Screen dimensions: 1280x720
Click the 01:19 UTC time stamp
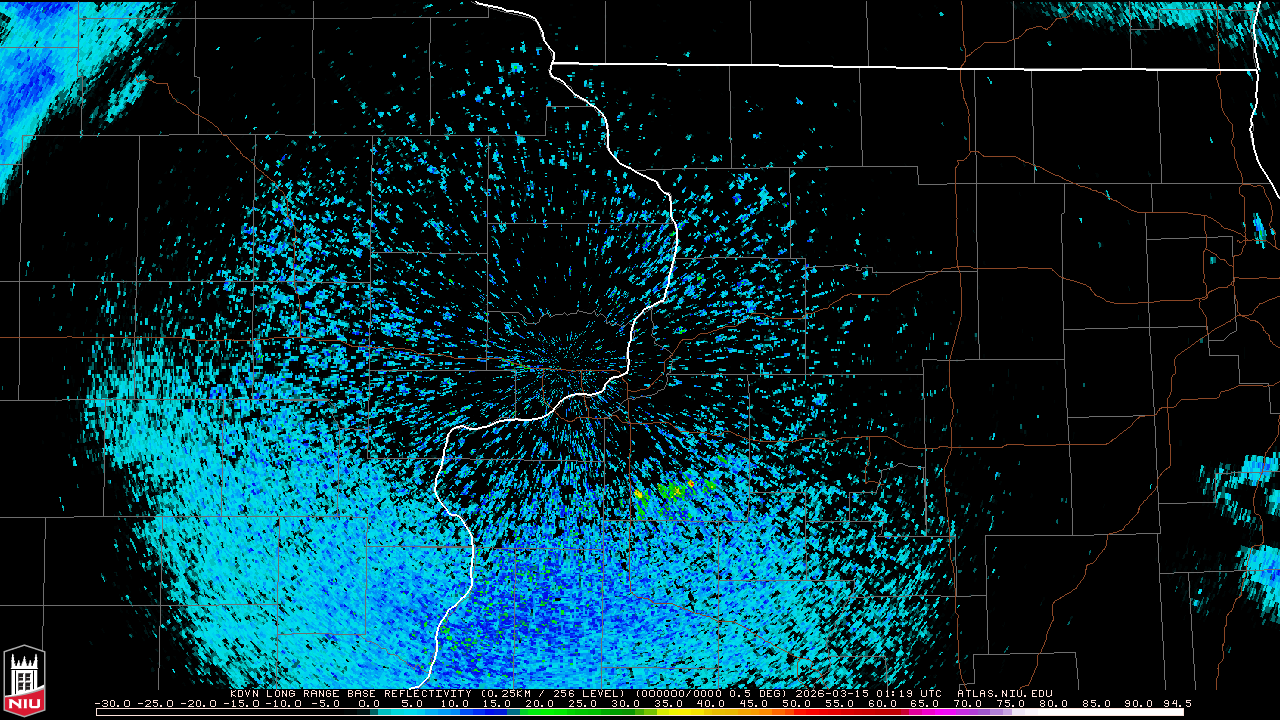908,693
